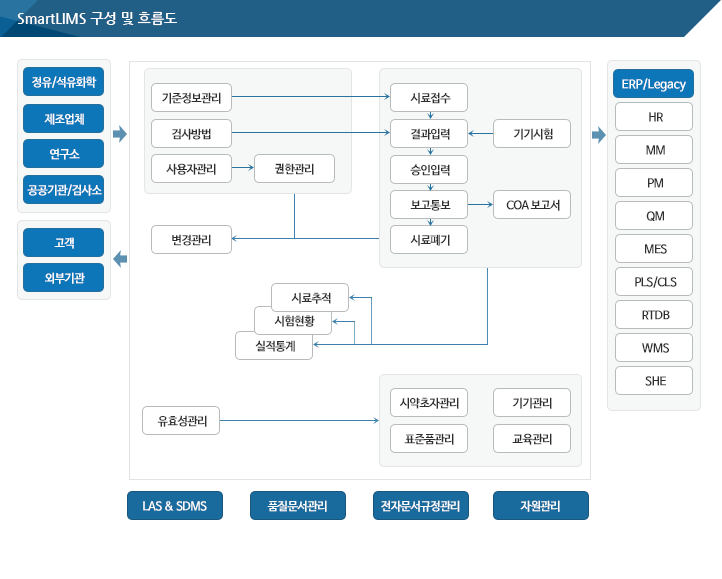Select the 전자문서규정관리 button
Image resolution: width=722 pixels, height=579 pixels.
(420, 506)
